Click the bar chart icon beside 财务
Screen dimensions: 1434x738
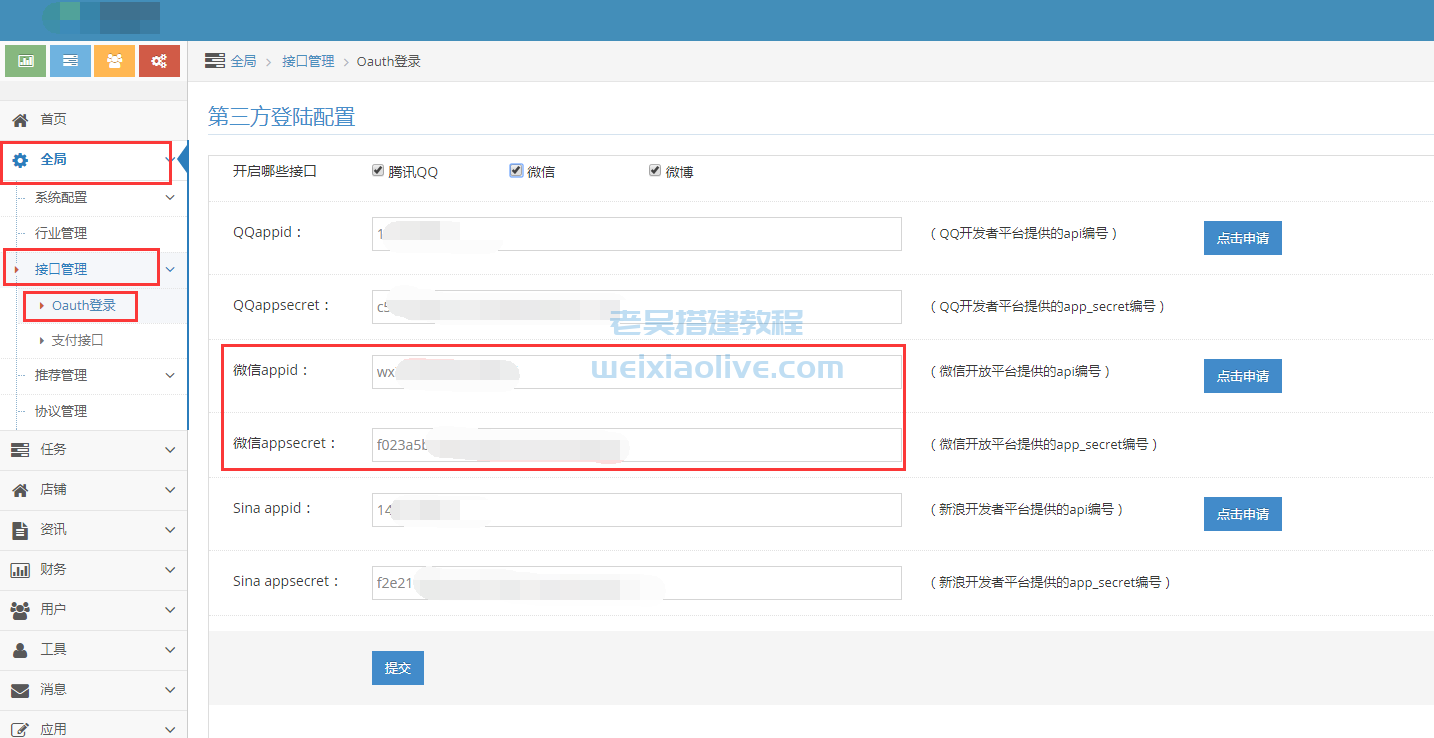click(x=19, y=570)
